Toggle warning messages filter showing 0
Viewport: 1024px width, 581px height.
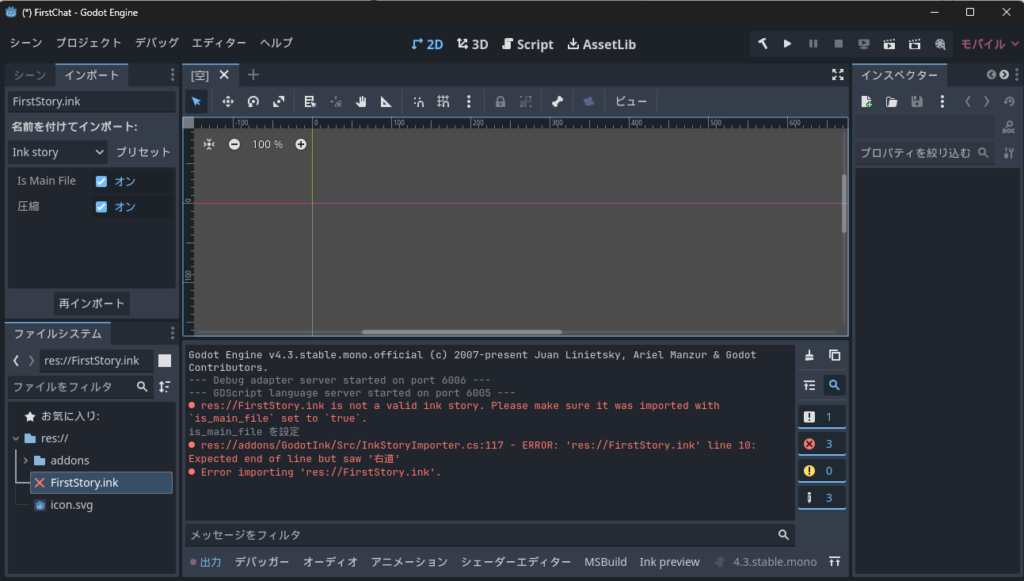point(822,471)
